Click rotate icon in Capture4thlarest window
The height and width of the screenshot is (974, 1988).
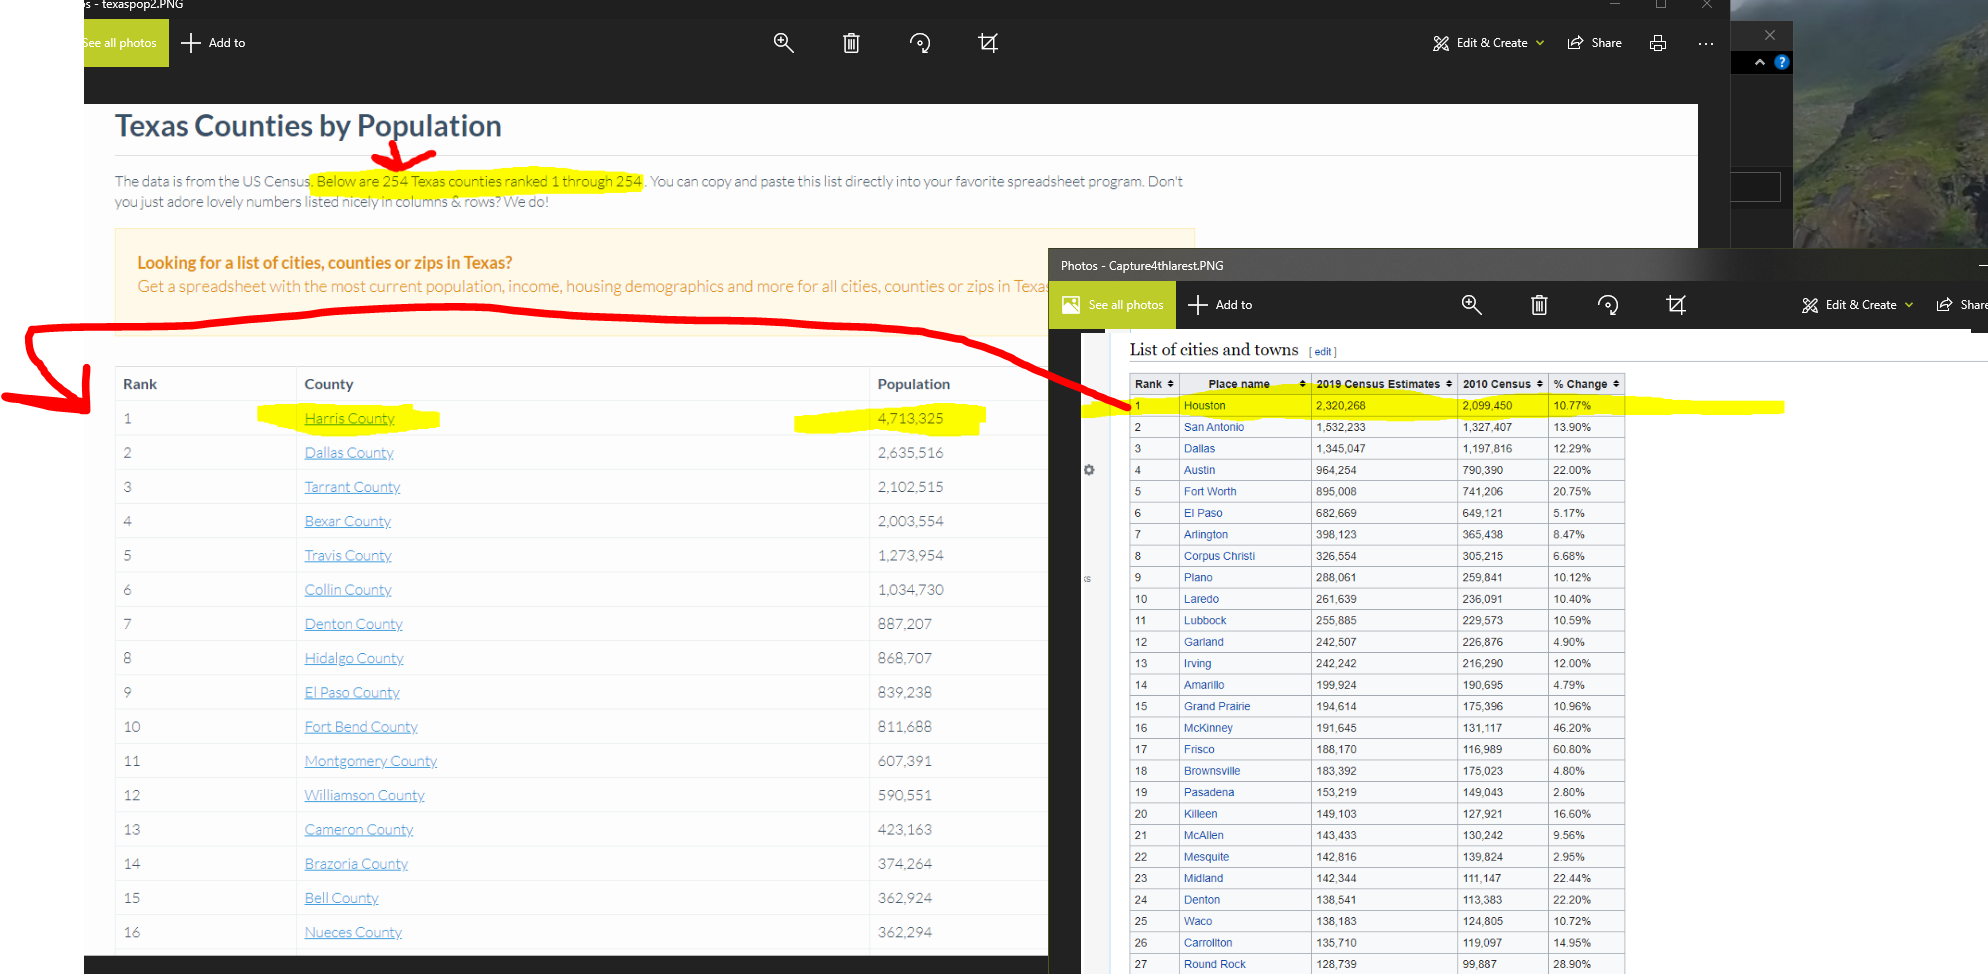pyautogui.click(x=1608, y=305)
